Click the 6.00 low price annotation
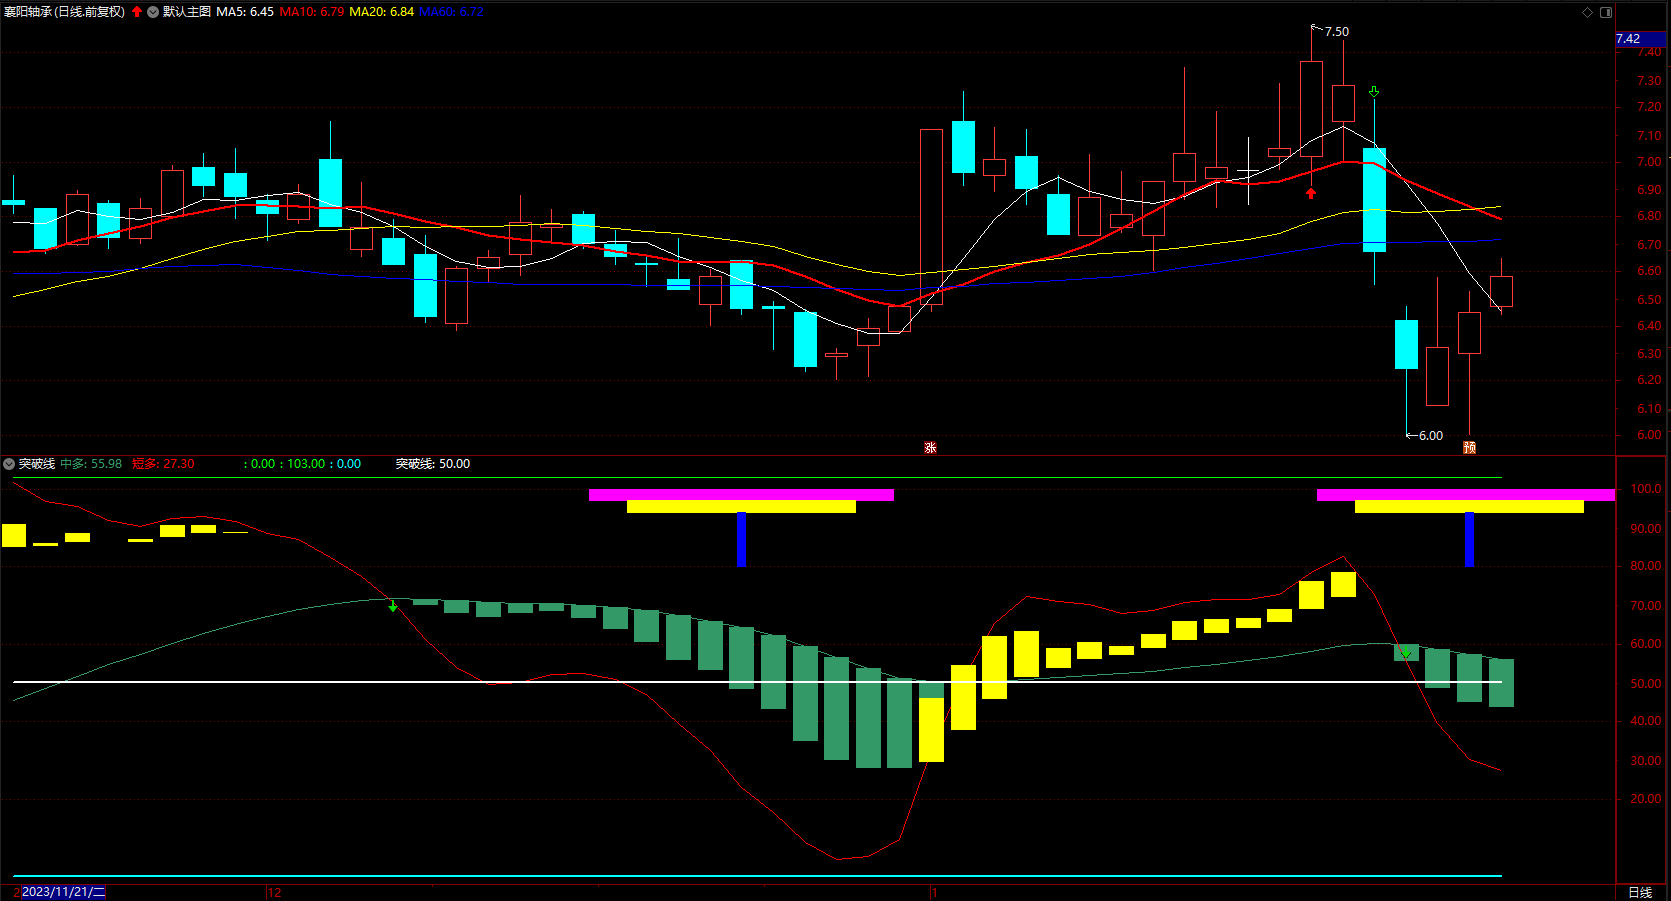The width and height of the screenshot is (1671, 901). [1431, 436]
